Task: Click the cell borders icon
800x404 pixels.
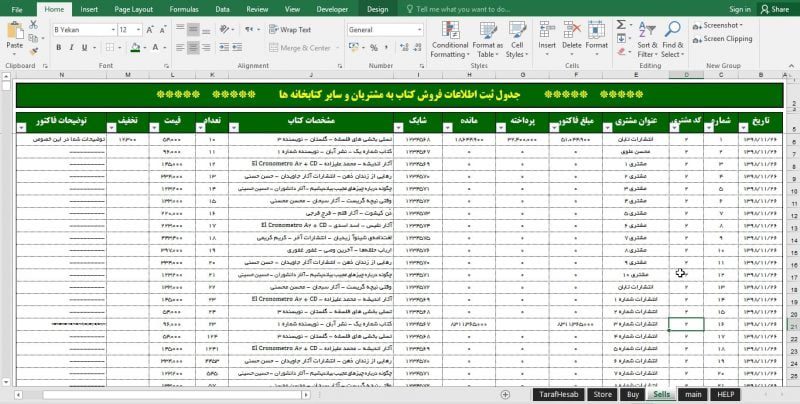Action: pyautogui.click(x=110, y=47)
